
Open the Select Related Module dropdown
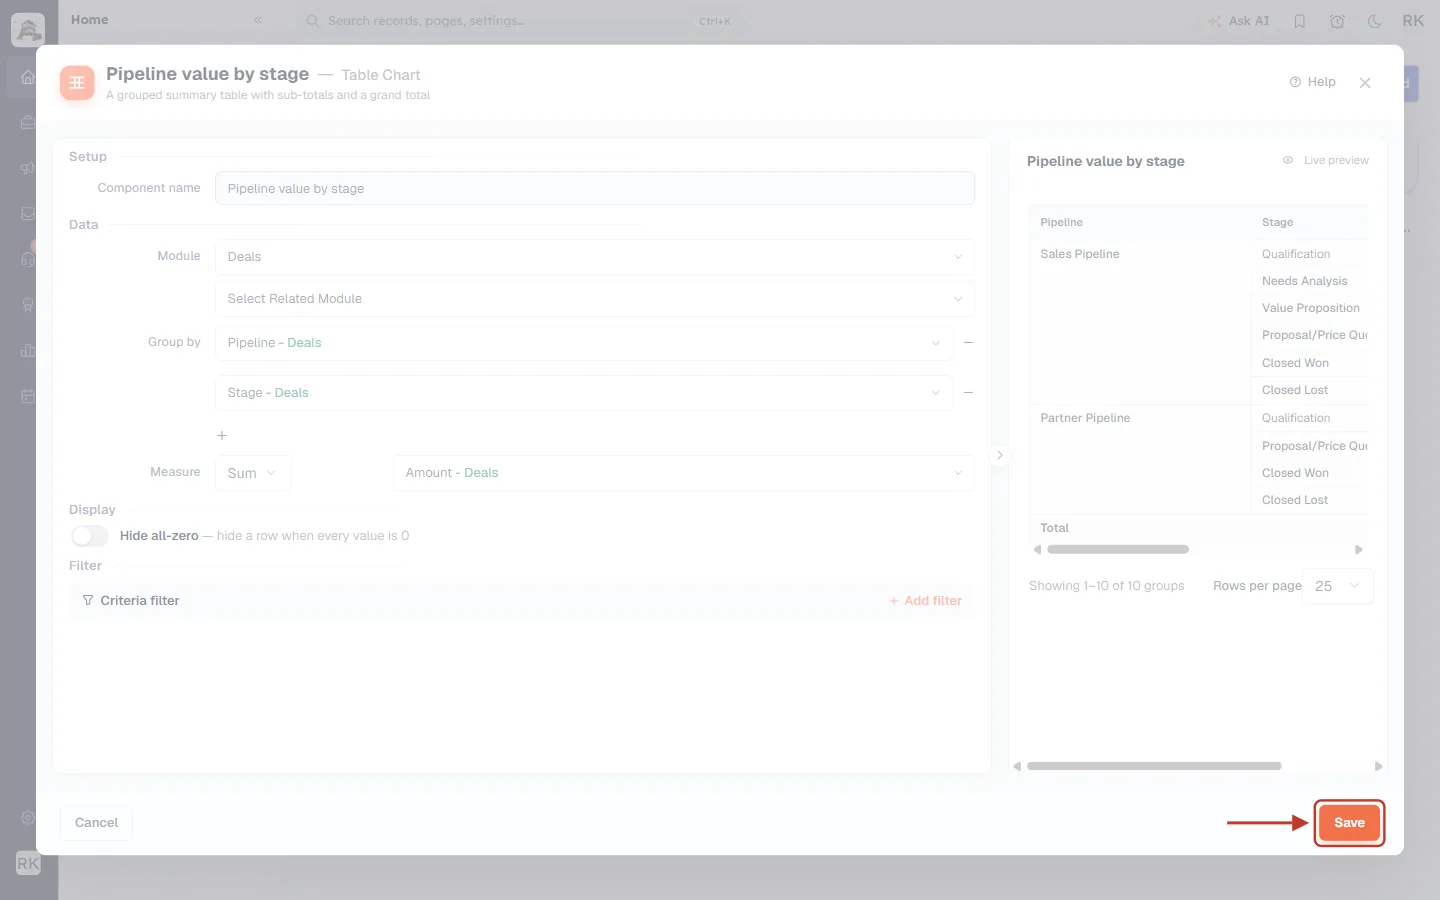(x=594, y=299)
